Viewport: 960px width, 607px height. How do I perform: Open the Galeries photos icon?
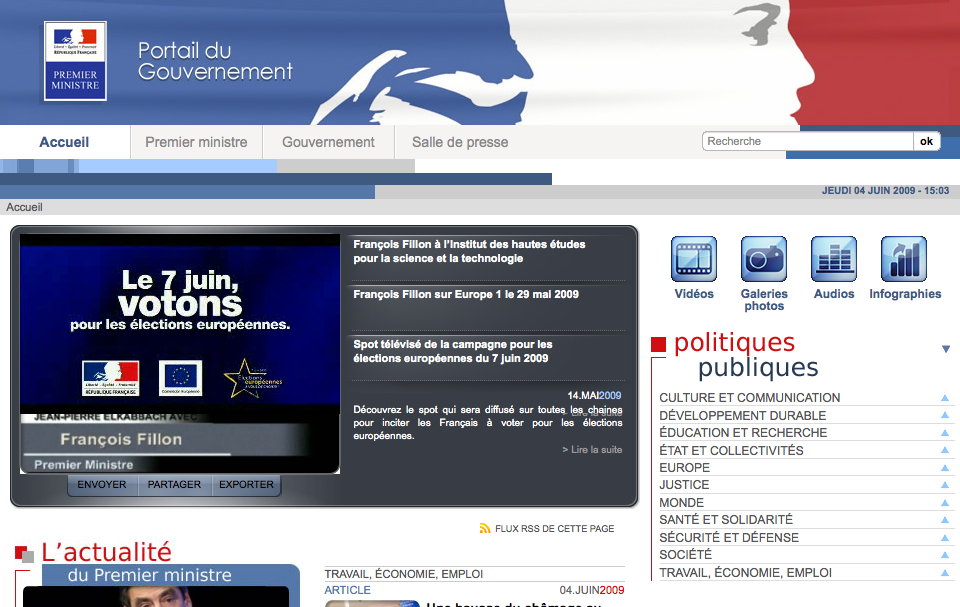click(x=763, y=261)
